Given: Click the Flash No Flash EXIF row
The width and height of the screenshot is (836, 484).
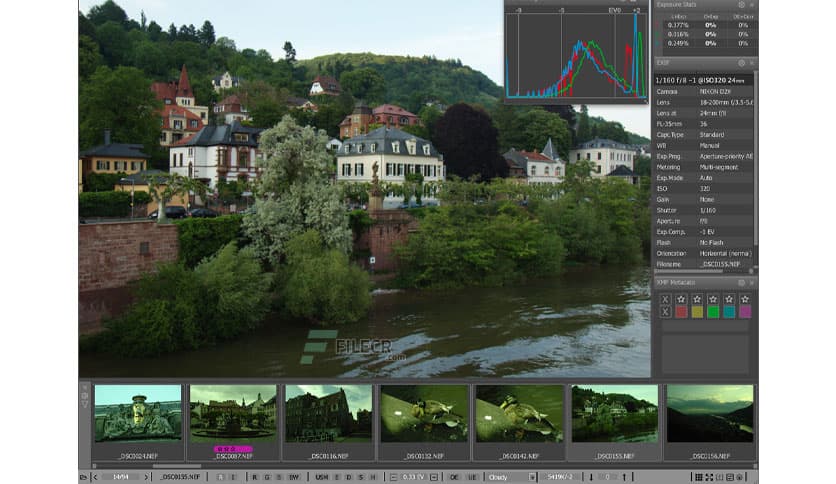Looking at the screenshot, I should pyautogui.click(x=703, y=243).
